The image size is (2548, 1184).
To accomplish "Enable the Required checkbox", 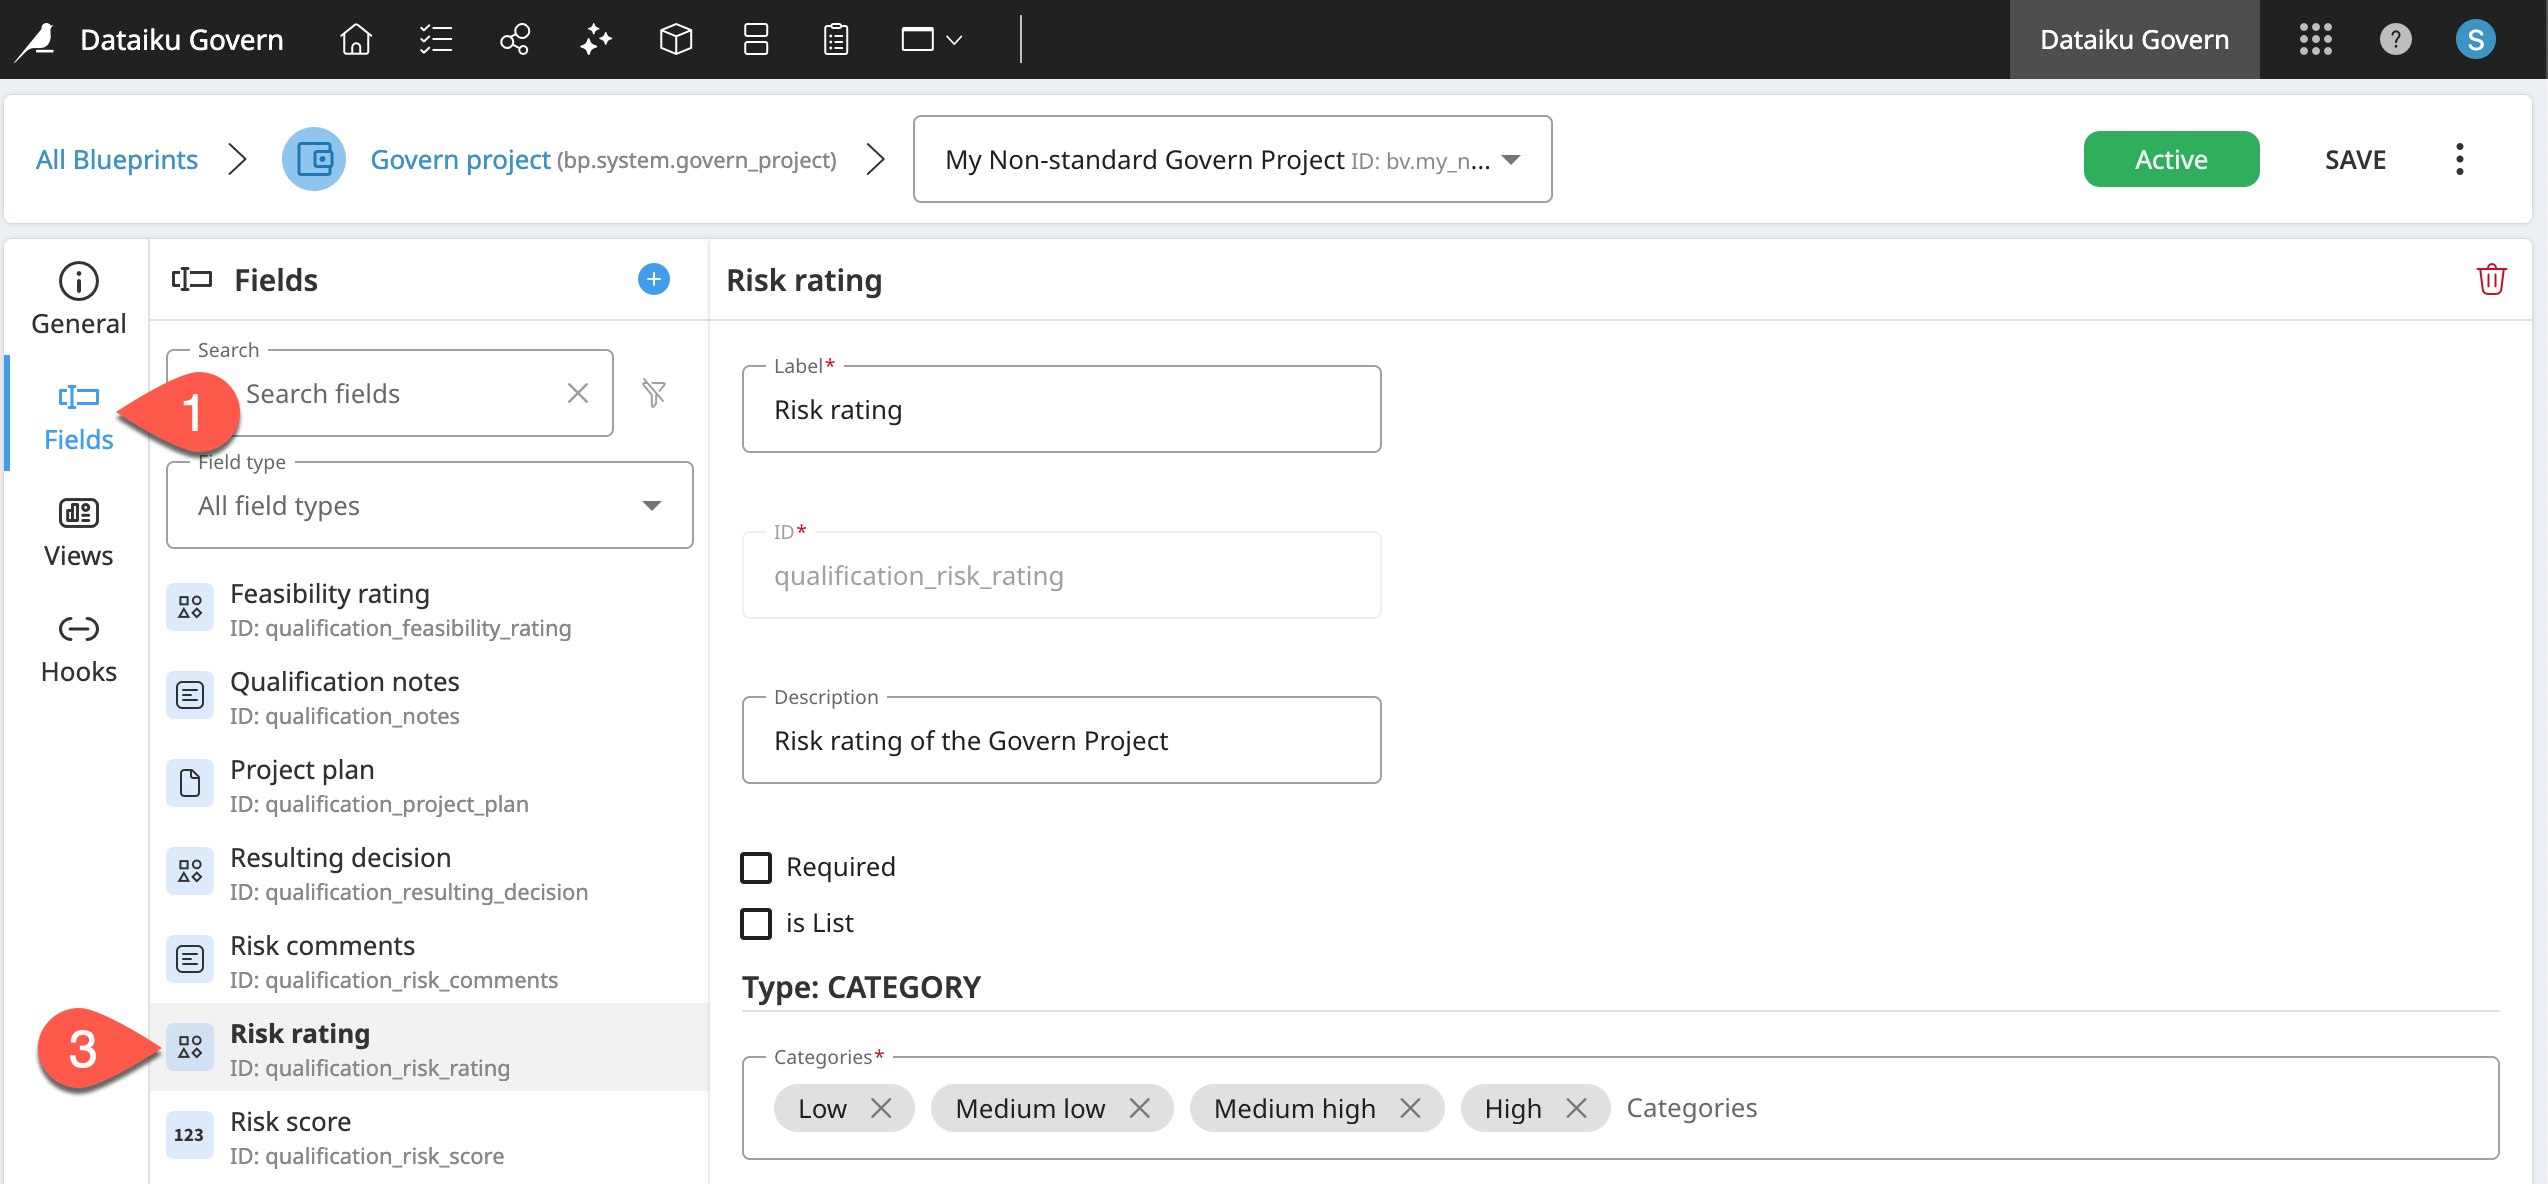I will click(x=756, y=867).
